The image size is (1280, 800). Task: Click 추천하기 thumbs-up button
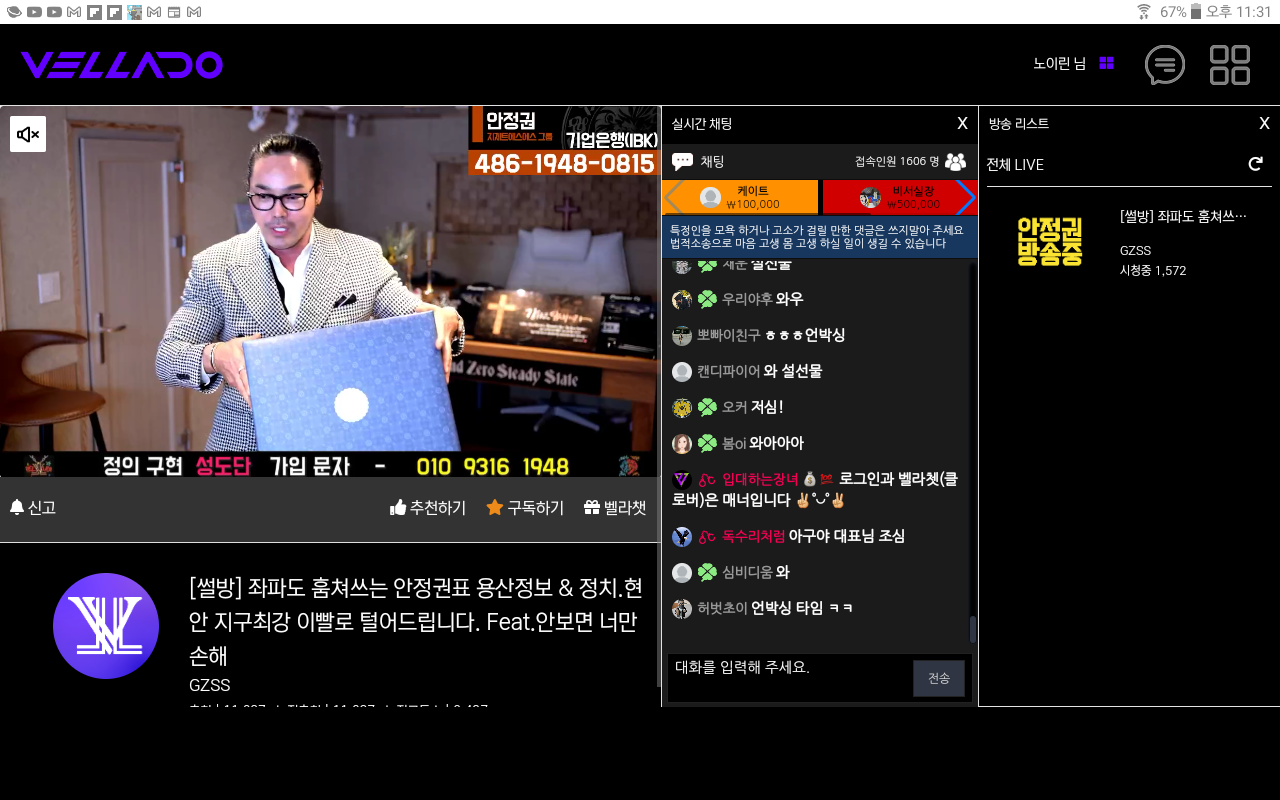[x=428, y=507]
